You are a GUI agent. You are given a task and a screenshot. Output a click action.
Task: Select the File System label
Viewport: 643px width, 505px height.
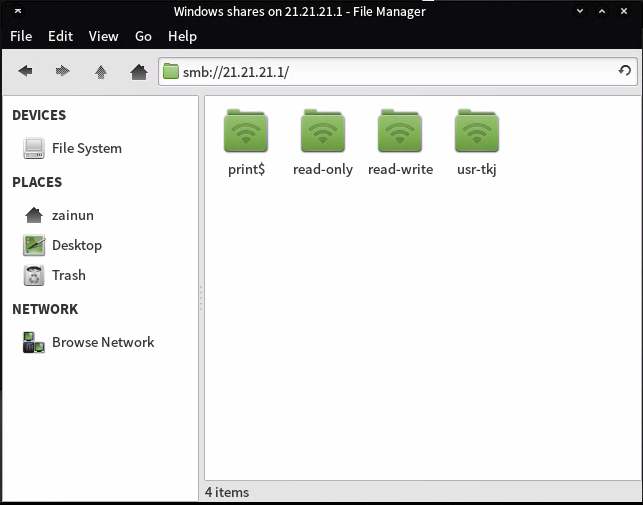click(x=87, y=148)
